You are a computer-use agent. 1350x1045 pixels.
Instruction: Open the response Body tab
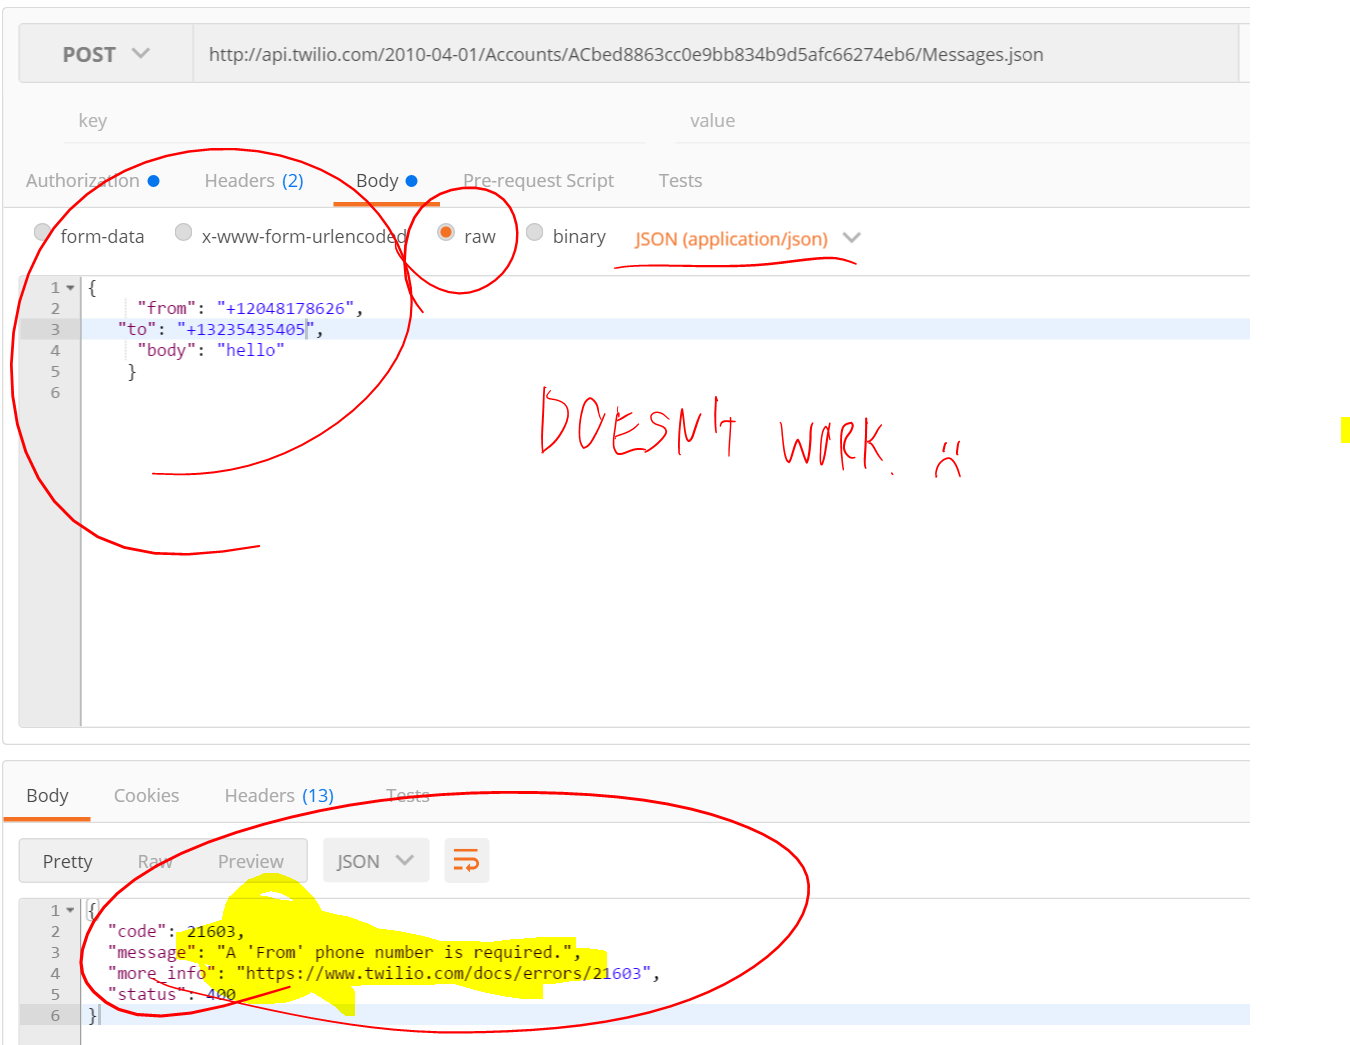pos(47,796)
